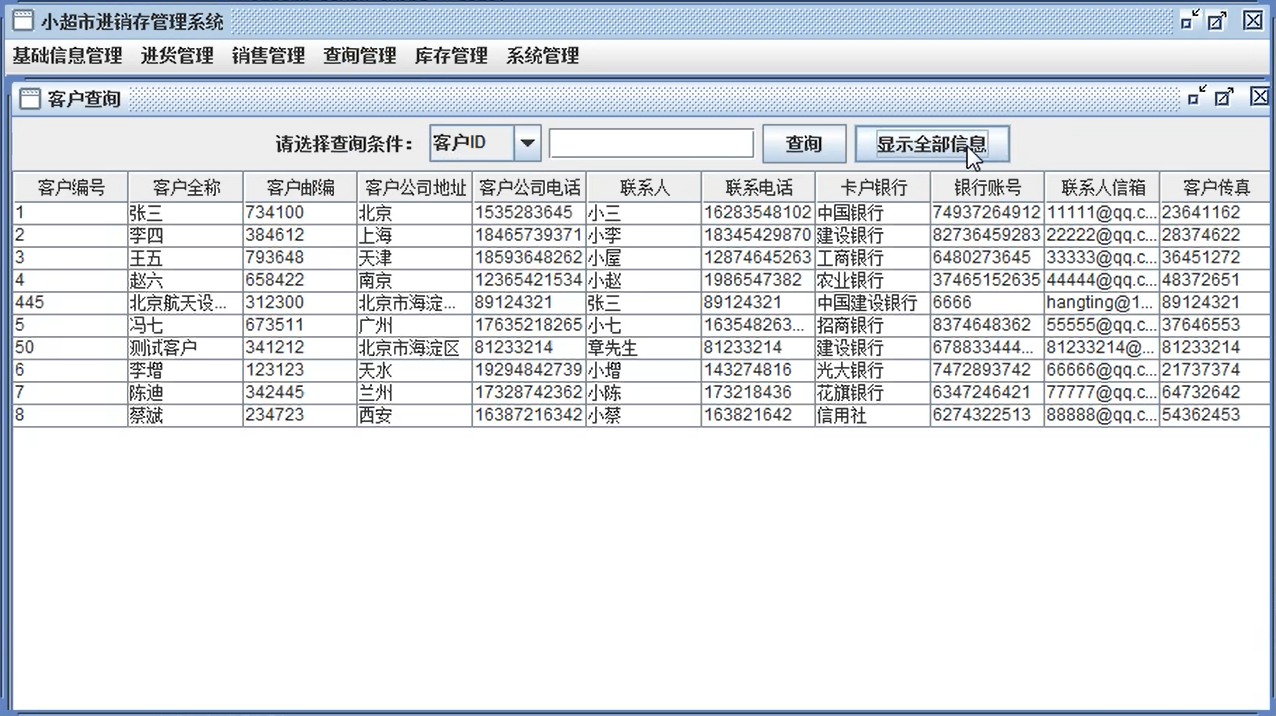Click the contact cell 小陈

coord(643,393)
